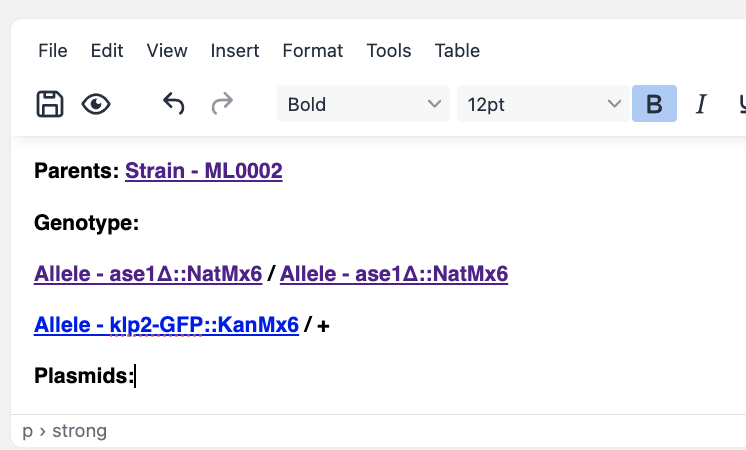Viewport: 746px width, 450px height.
Task: Open the 12pt font size dropdown
Action: pyautogui.click(x=543, y=104)
